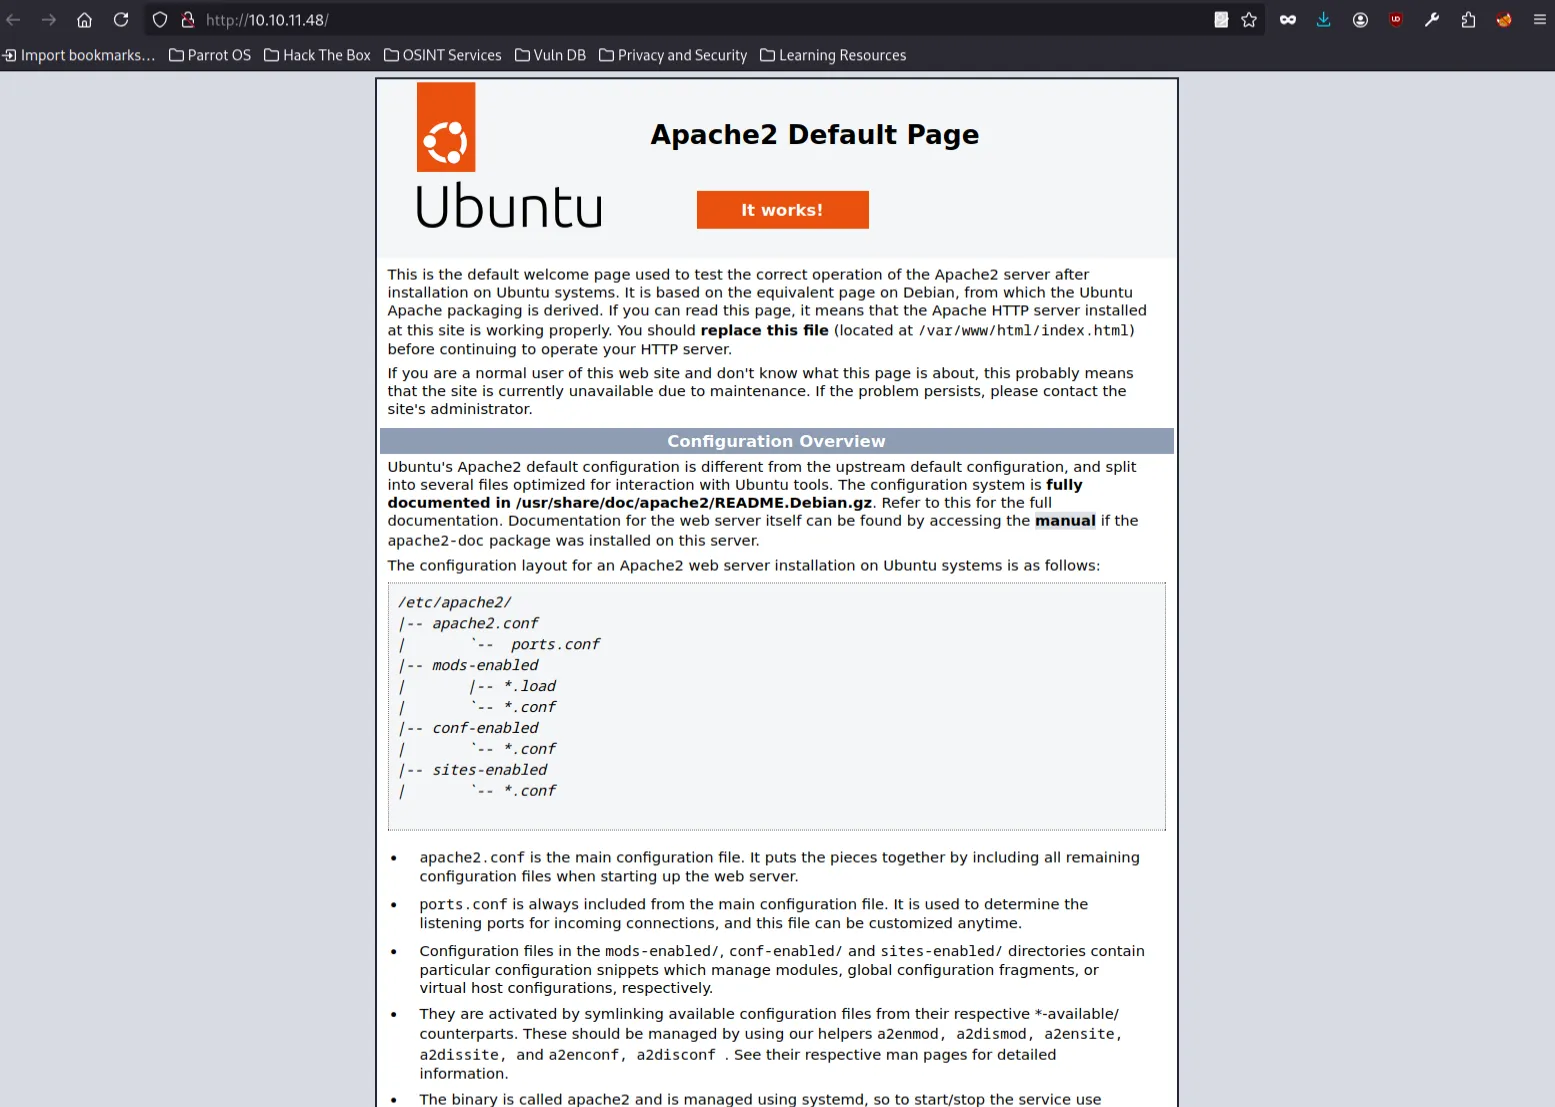The image size is (1555, 1107).
Task: Toggle reader view for this page
Action: (x=1221, y=20)
